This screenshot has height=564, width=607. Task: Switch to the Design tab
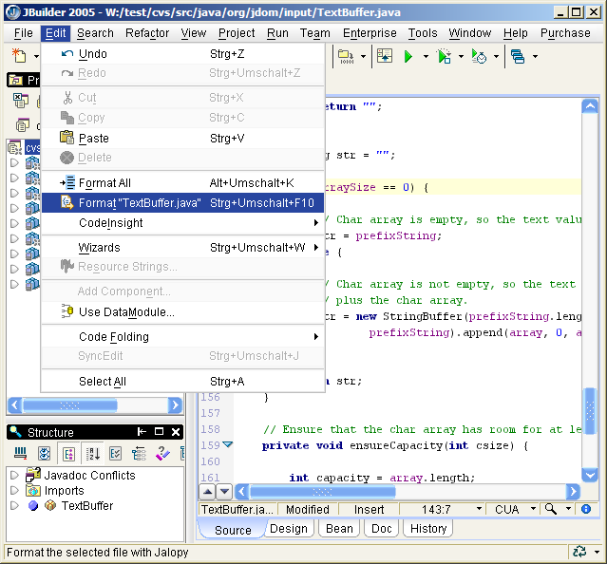point(289,528)
